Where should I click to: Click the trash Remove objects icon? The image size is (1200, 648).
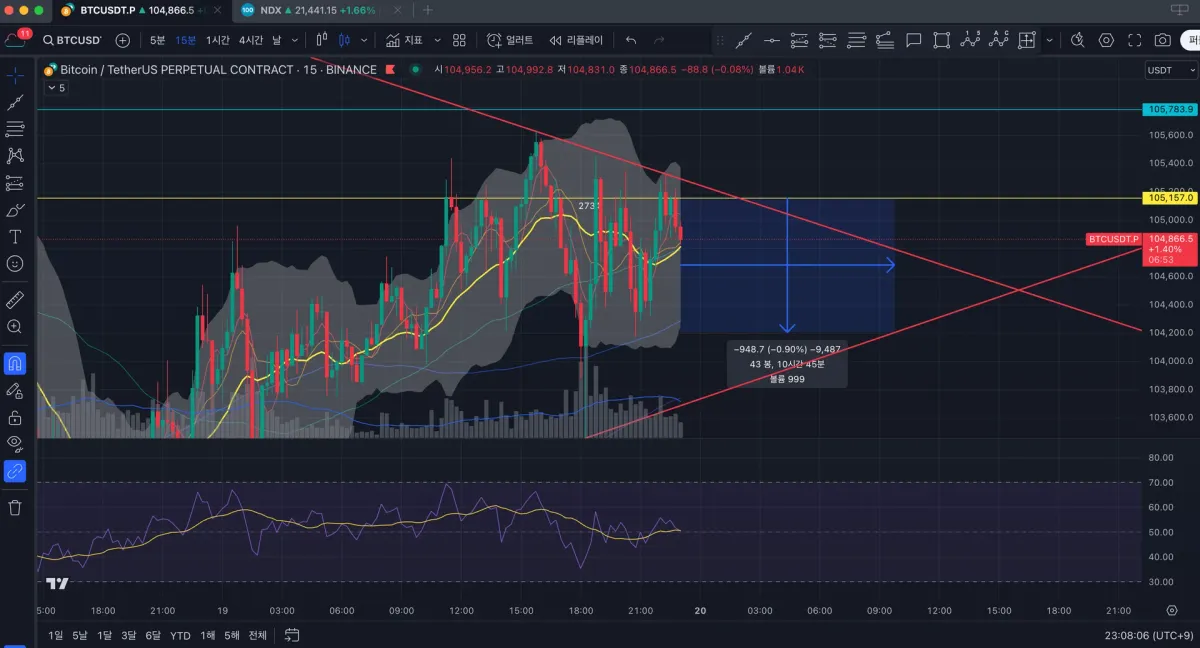point(15,508)
